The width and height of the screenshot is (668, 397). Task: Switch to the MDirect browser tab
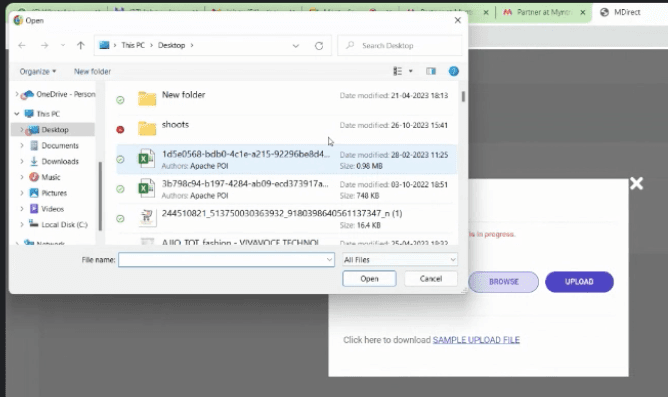627,12
